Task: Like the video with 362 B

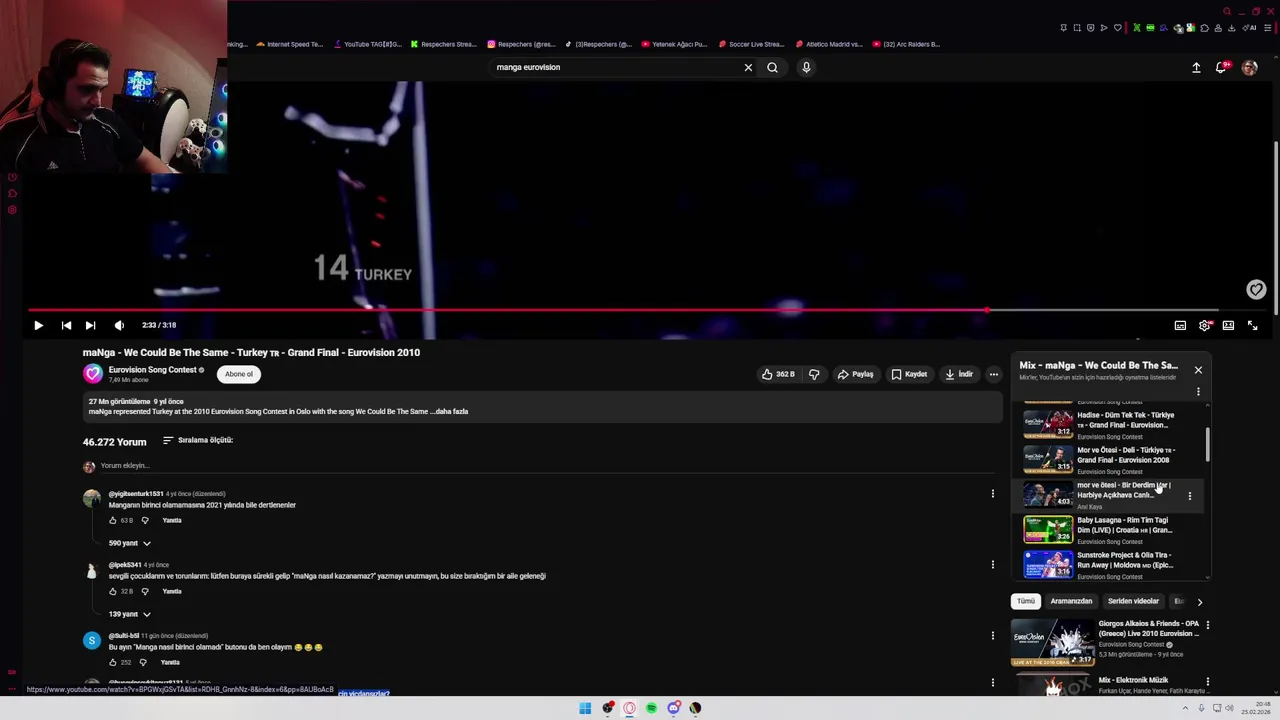Action: point(778,374)
